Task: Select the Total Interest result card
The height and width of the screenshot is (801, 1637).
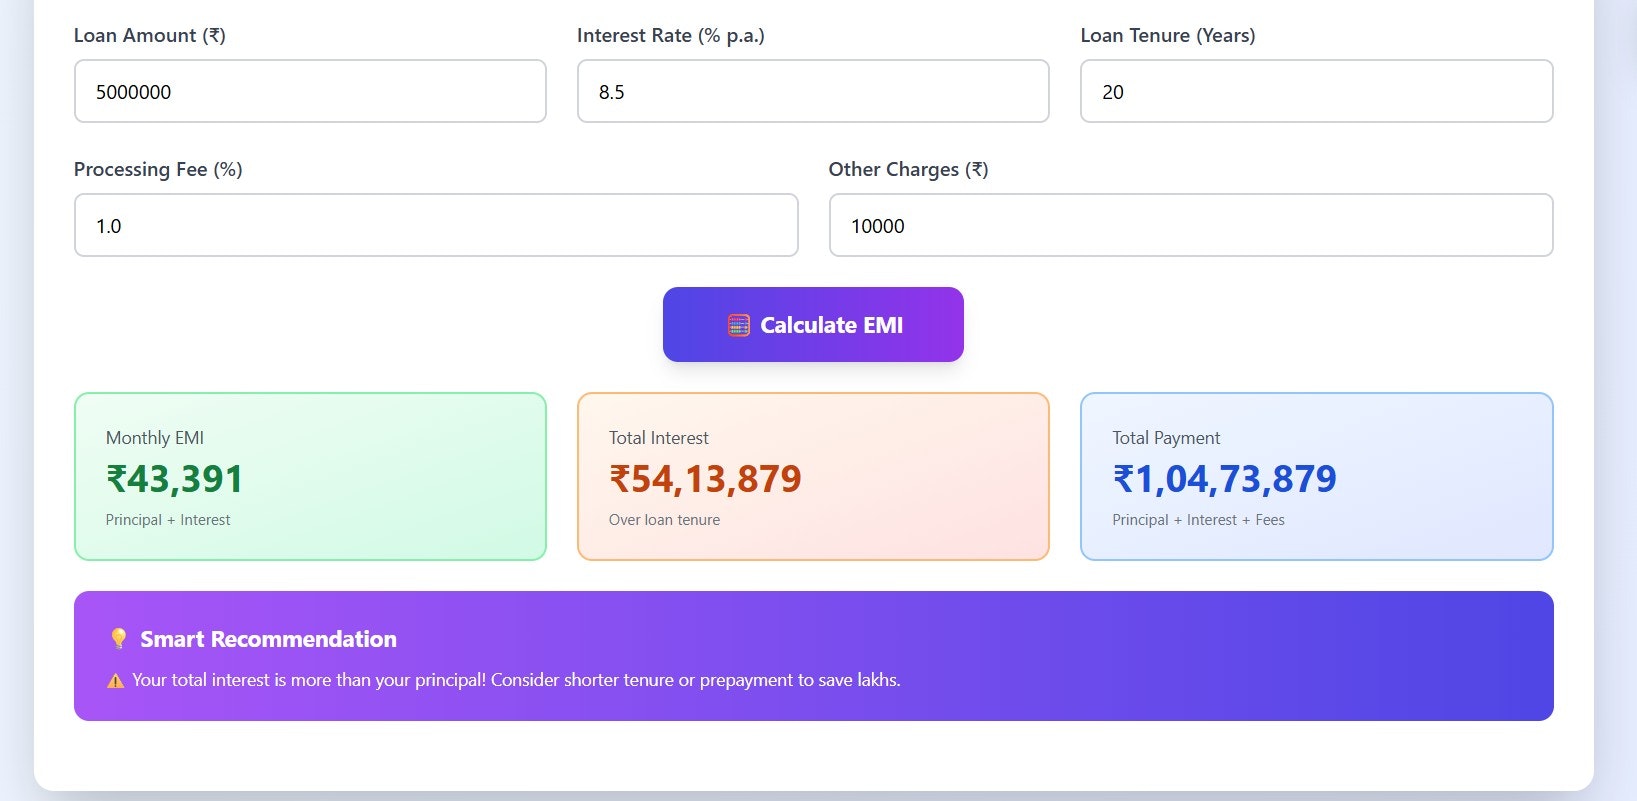Action: click(813, 476)
